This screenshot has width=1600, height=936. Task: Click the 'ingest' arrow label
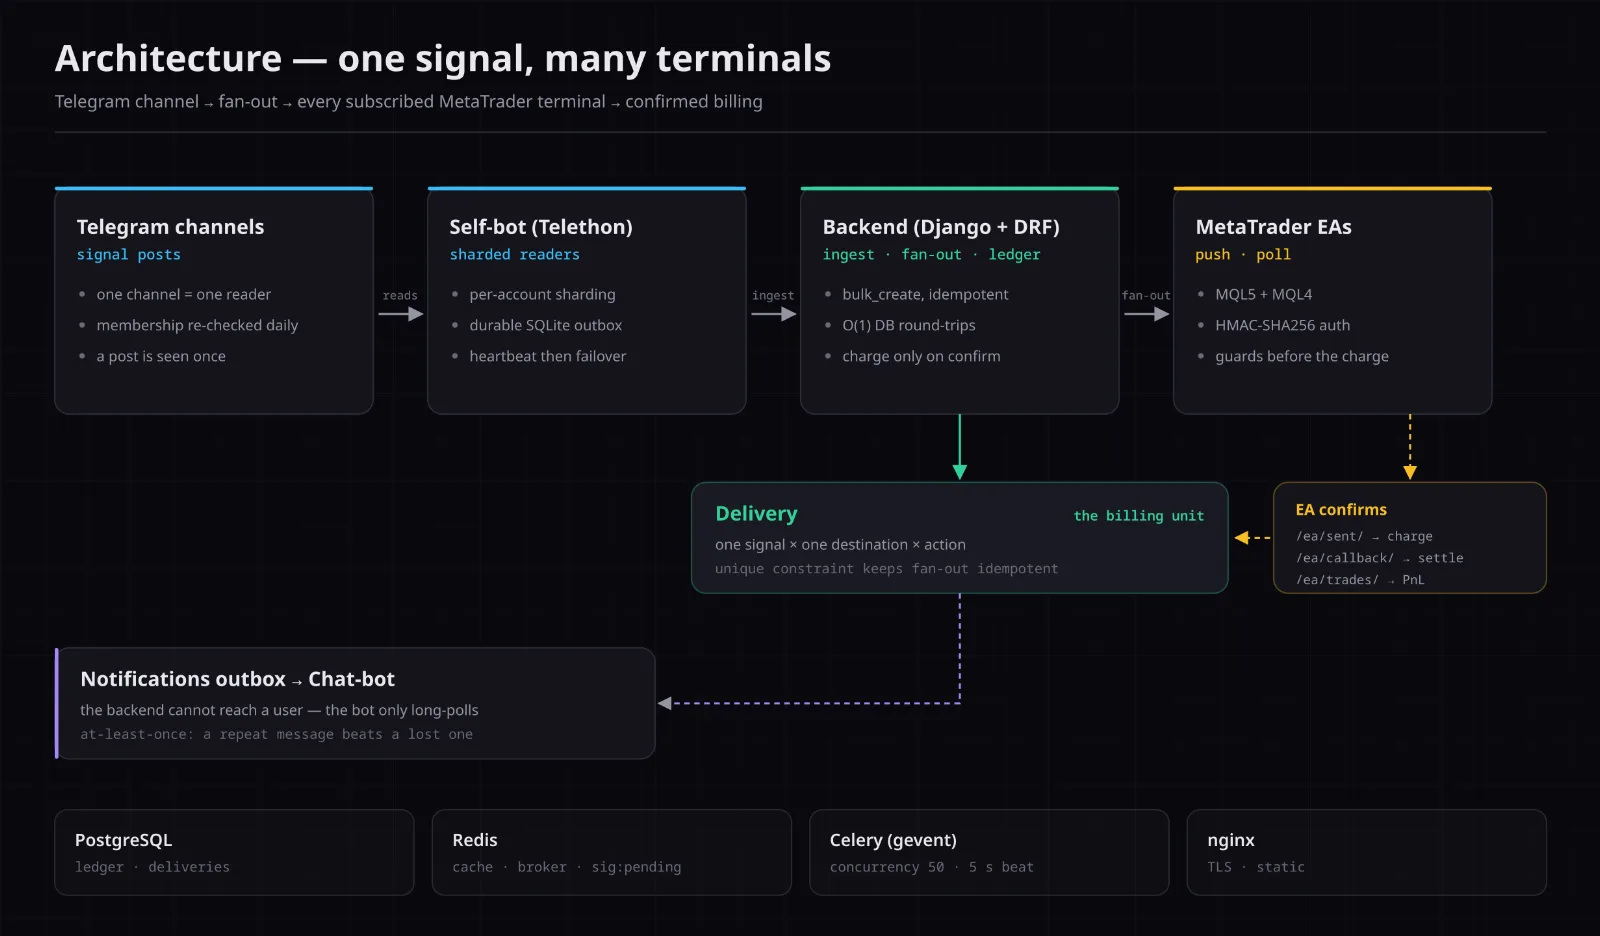[x=773, y=296]
